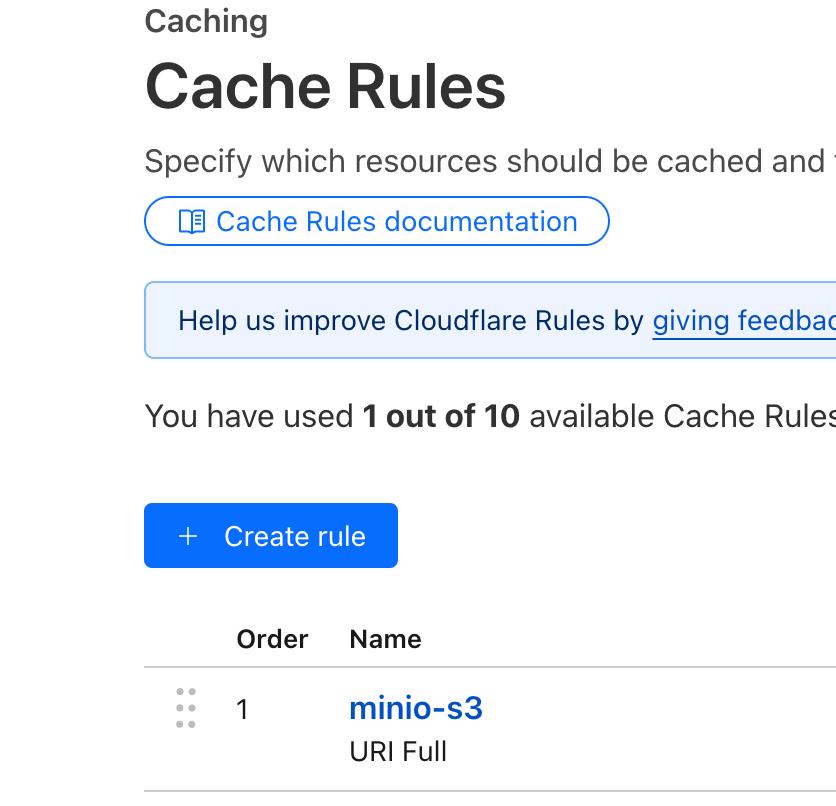Click the order number 1 in the rule row
This screenshot has width=836, height=806.
tap(242, 709)
